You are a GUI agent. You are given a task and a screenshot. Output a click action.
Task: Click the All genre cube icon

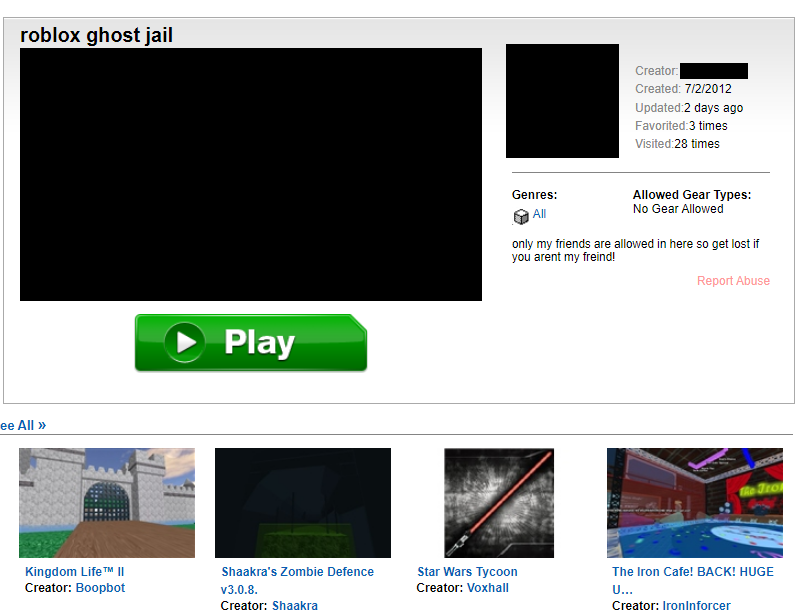pos(520,217)
